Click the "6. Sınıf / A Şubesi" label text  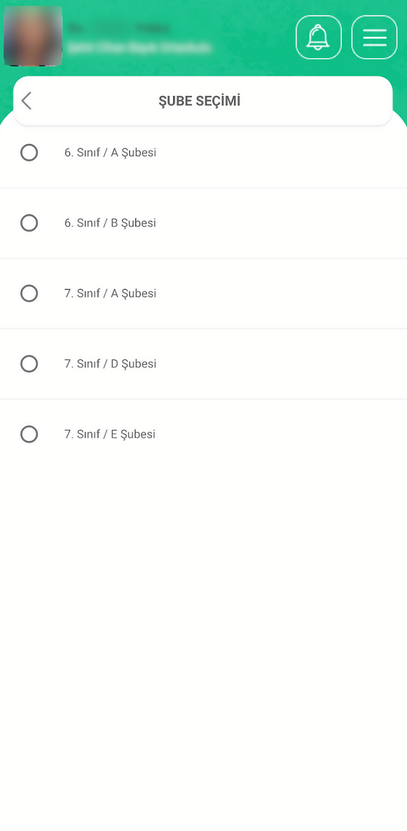(x=110, y=153)
